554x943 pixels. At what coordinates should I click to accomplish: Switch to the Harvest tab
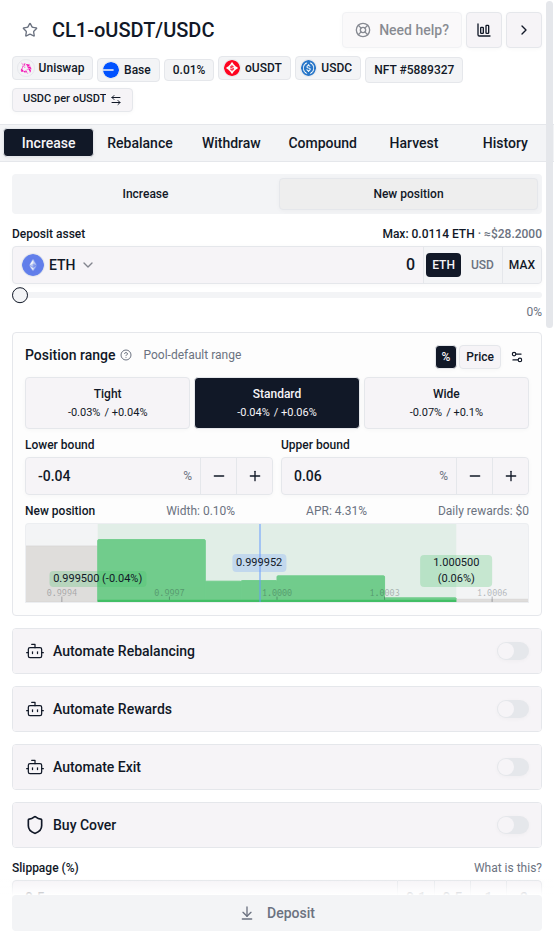tap(414, 143)
